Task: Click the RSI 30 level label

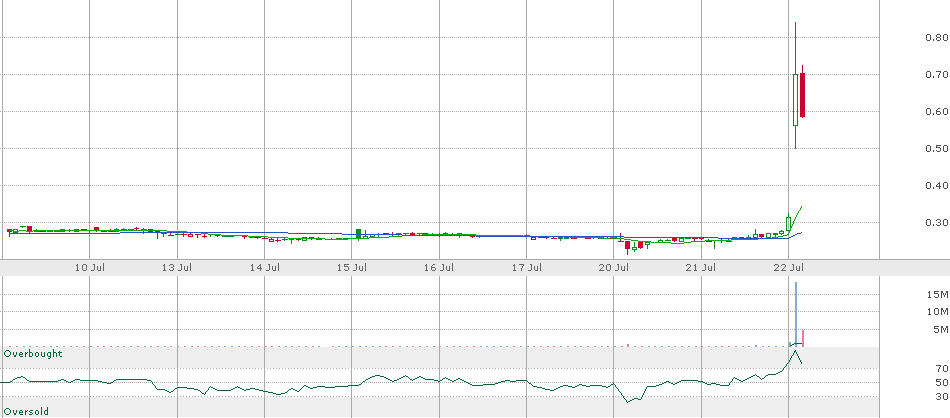Action: (941, 397)
